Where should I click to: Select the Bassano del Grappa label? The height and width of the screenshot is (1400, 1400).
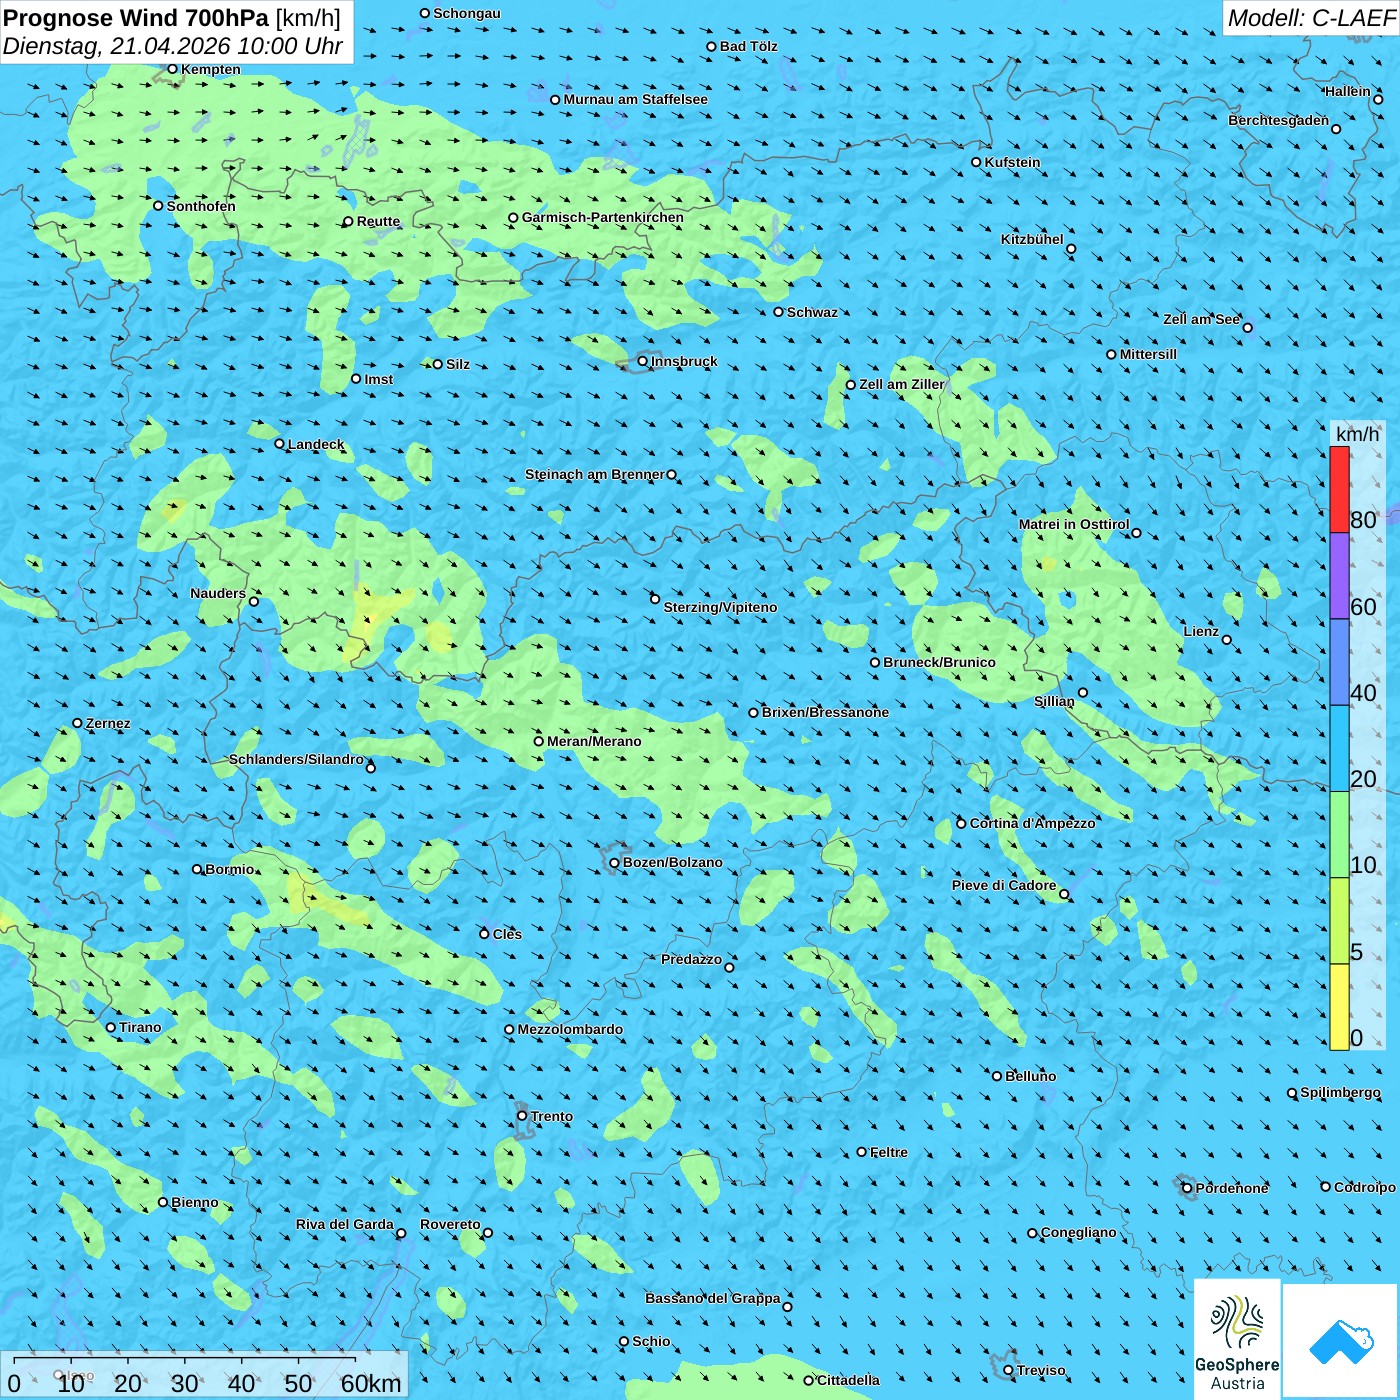coord(712,1298)
